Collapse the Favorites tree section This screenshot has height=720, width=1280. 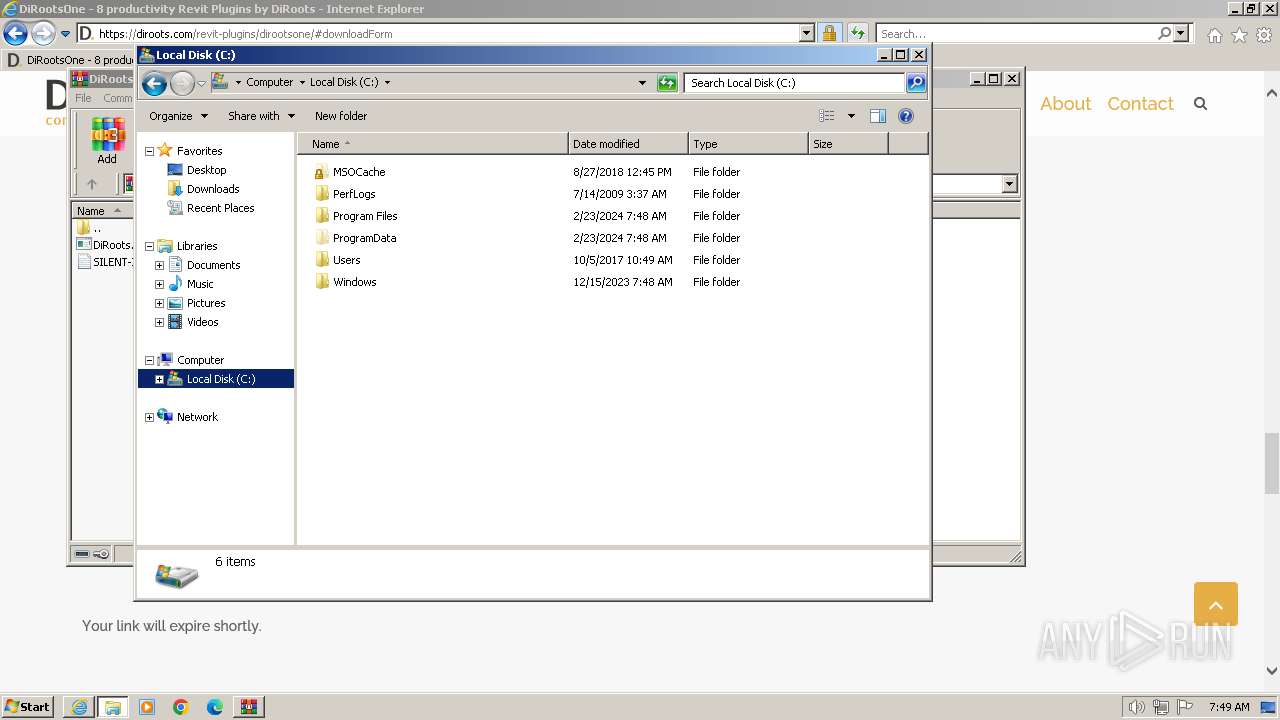pos(149,151)
